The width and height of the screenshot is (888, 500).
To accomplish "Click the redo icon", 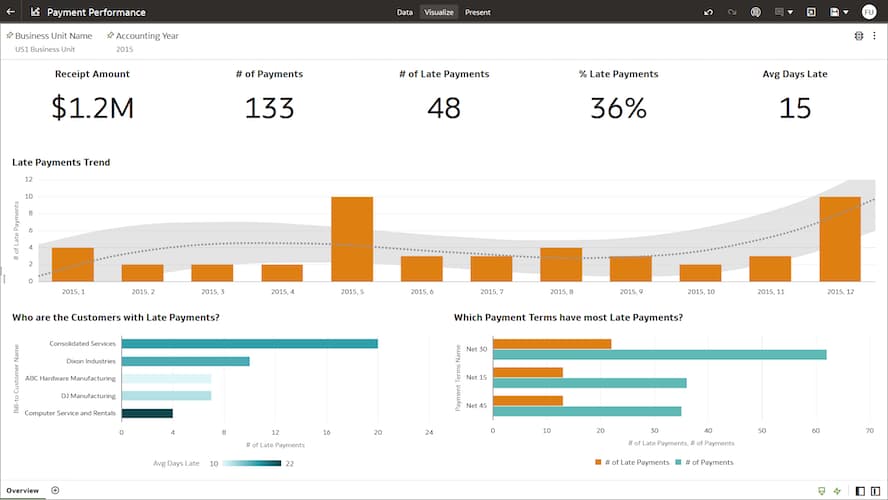I will pos(732,12).
